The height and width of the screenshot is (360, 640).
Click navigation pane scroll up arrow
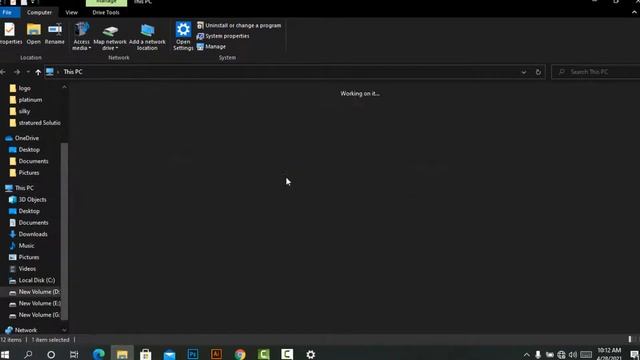click(x=64, y=87)
